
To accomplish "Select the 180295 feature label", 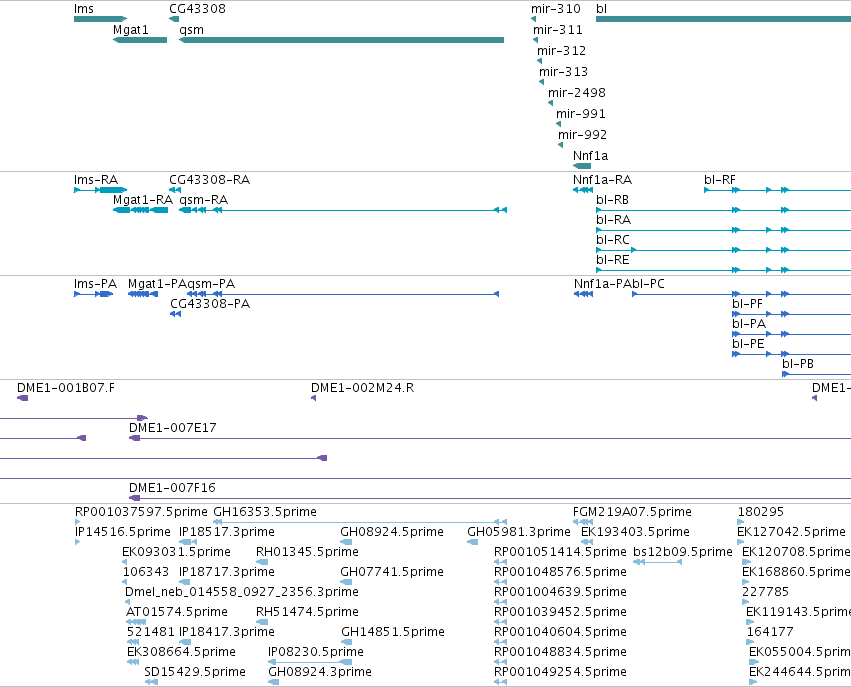I will [760, 512].
